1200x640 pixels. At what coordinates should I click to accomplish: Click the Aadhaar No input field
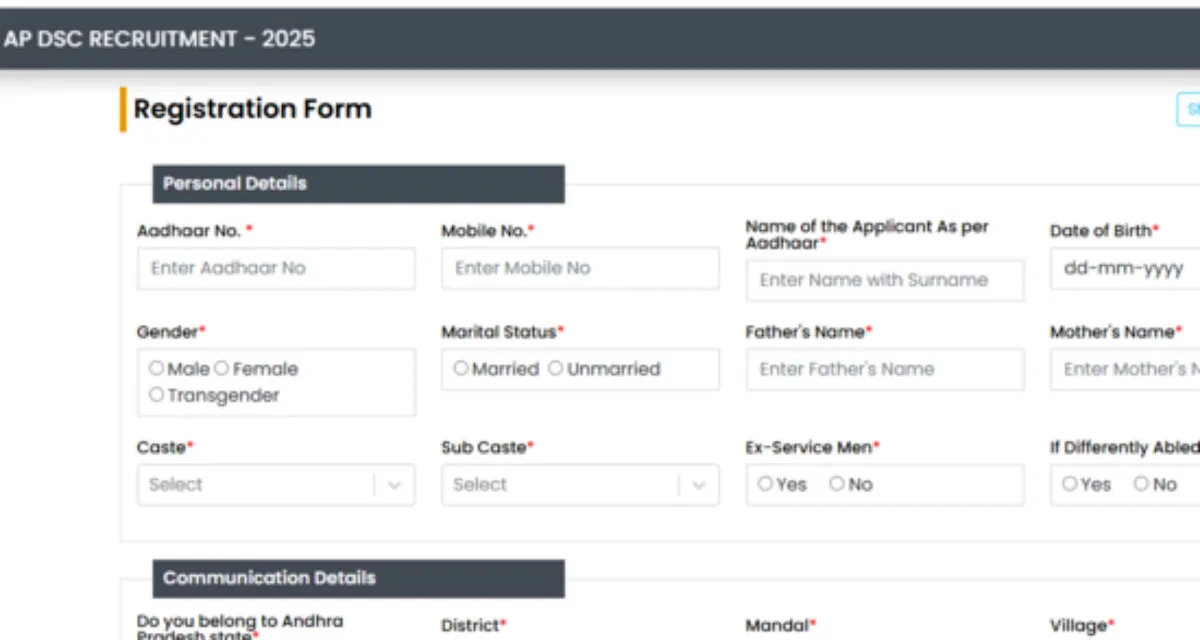point(276,269)
